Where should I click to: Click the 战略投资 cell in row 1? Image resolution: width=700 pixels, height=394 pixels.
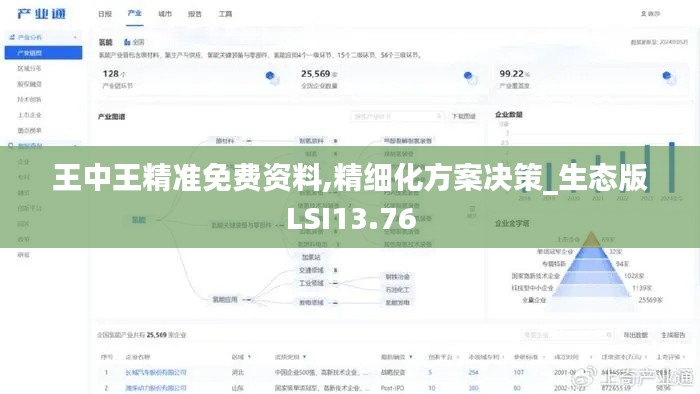[x=393, y=372]
